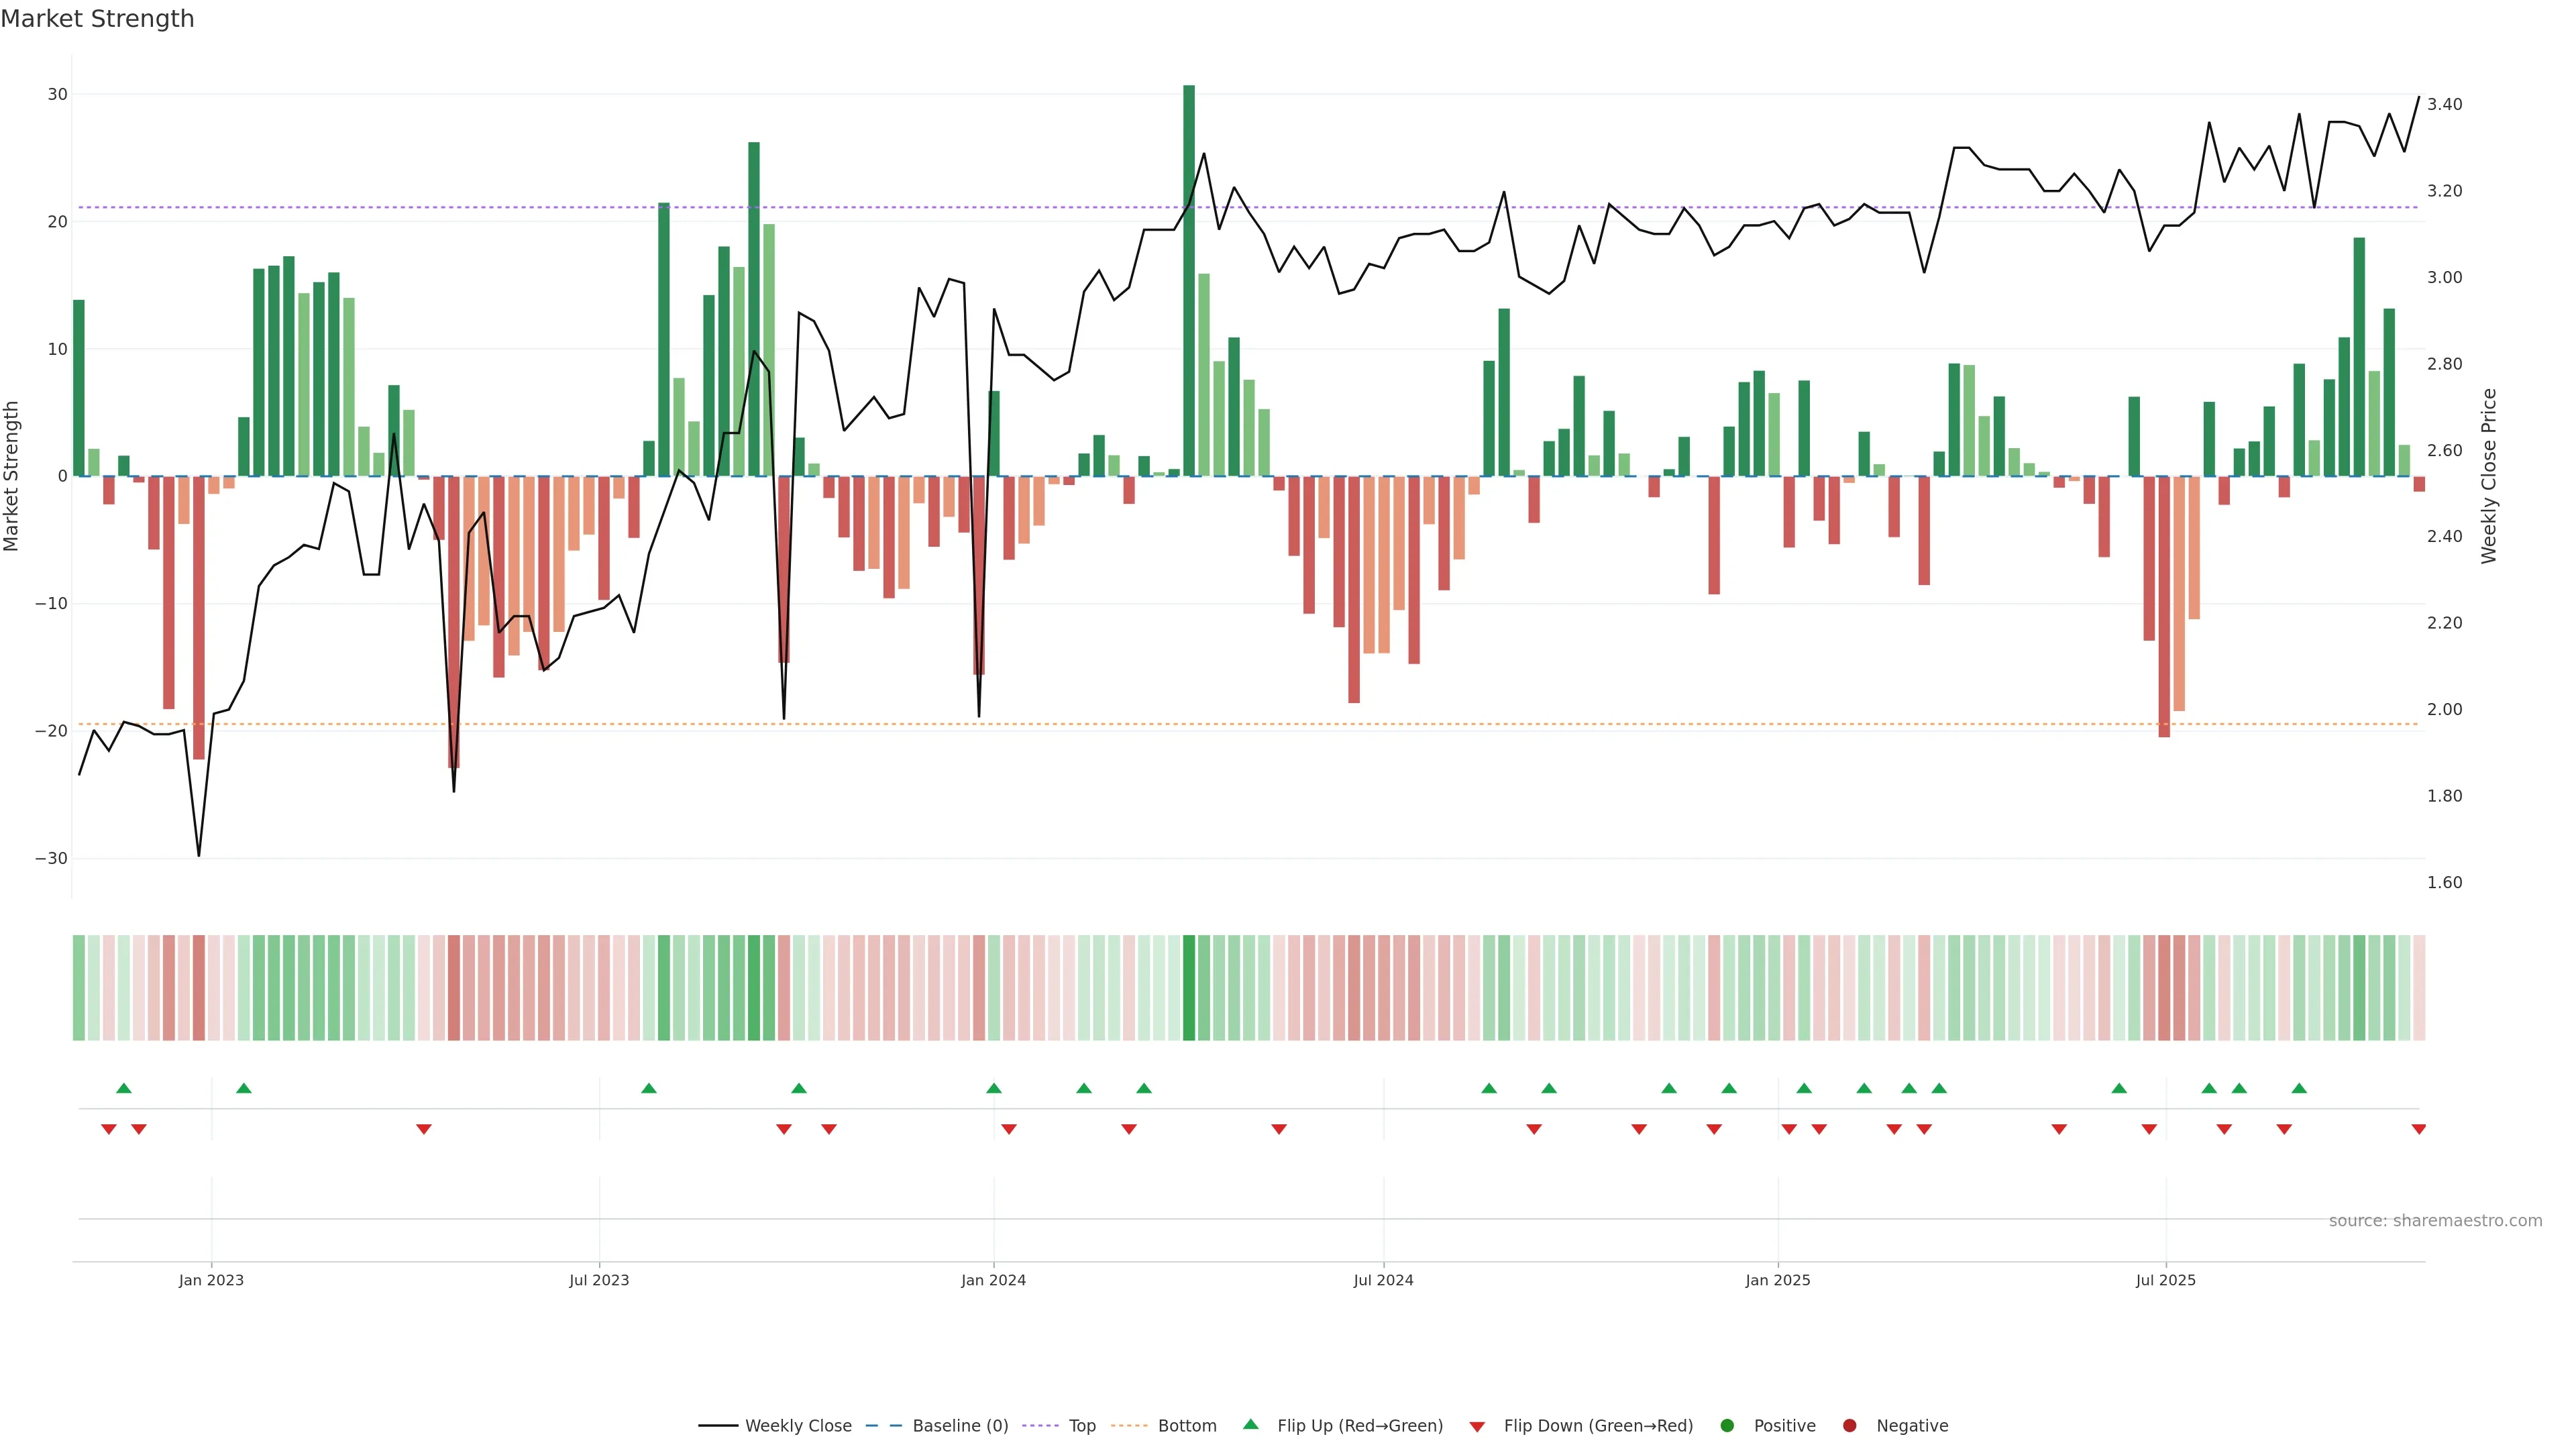
Task: Click the Flip Down red triangle legend icon
Action: pyautogui.click(x=1477, y=1427)
